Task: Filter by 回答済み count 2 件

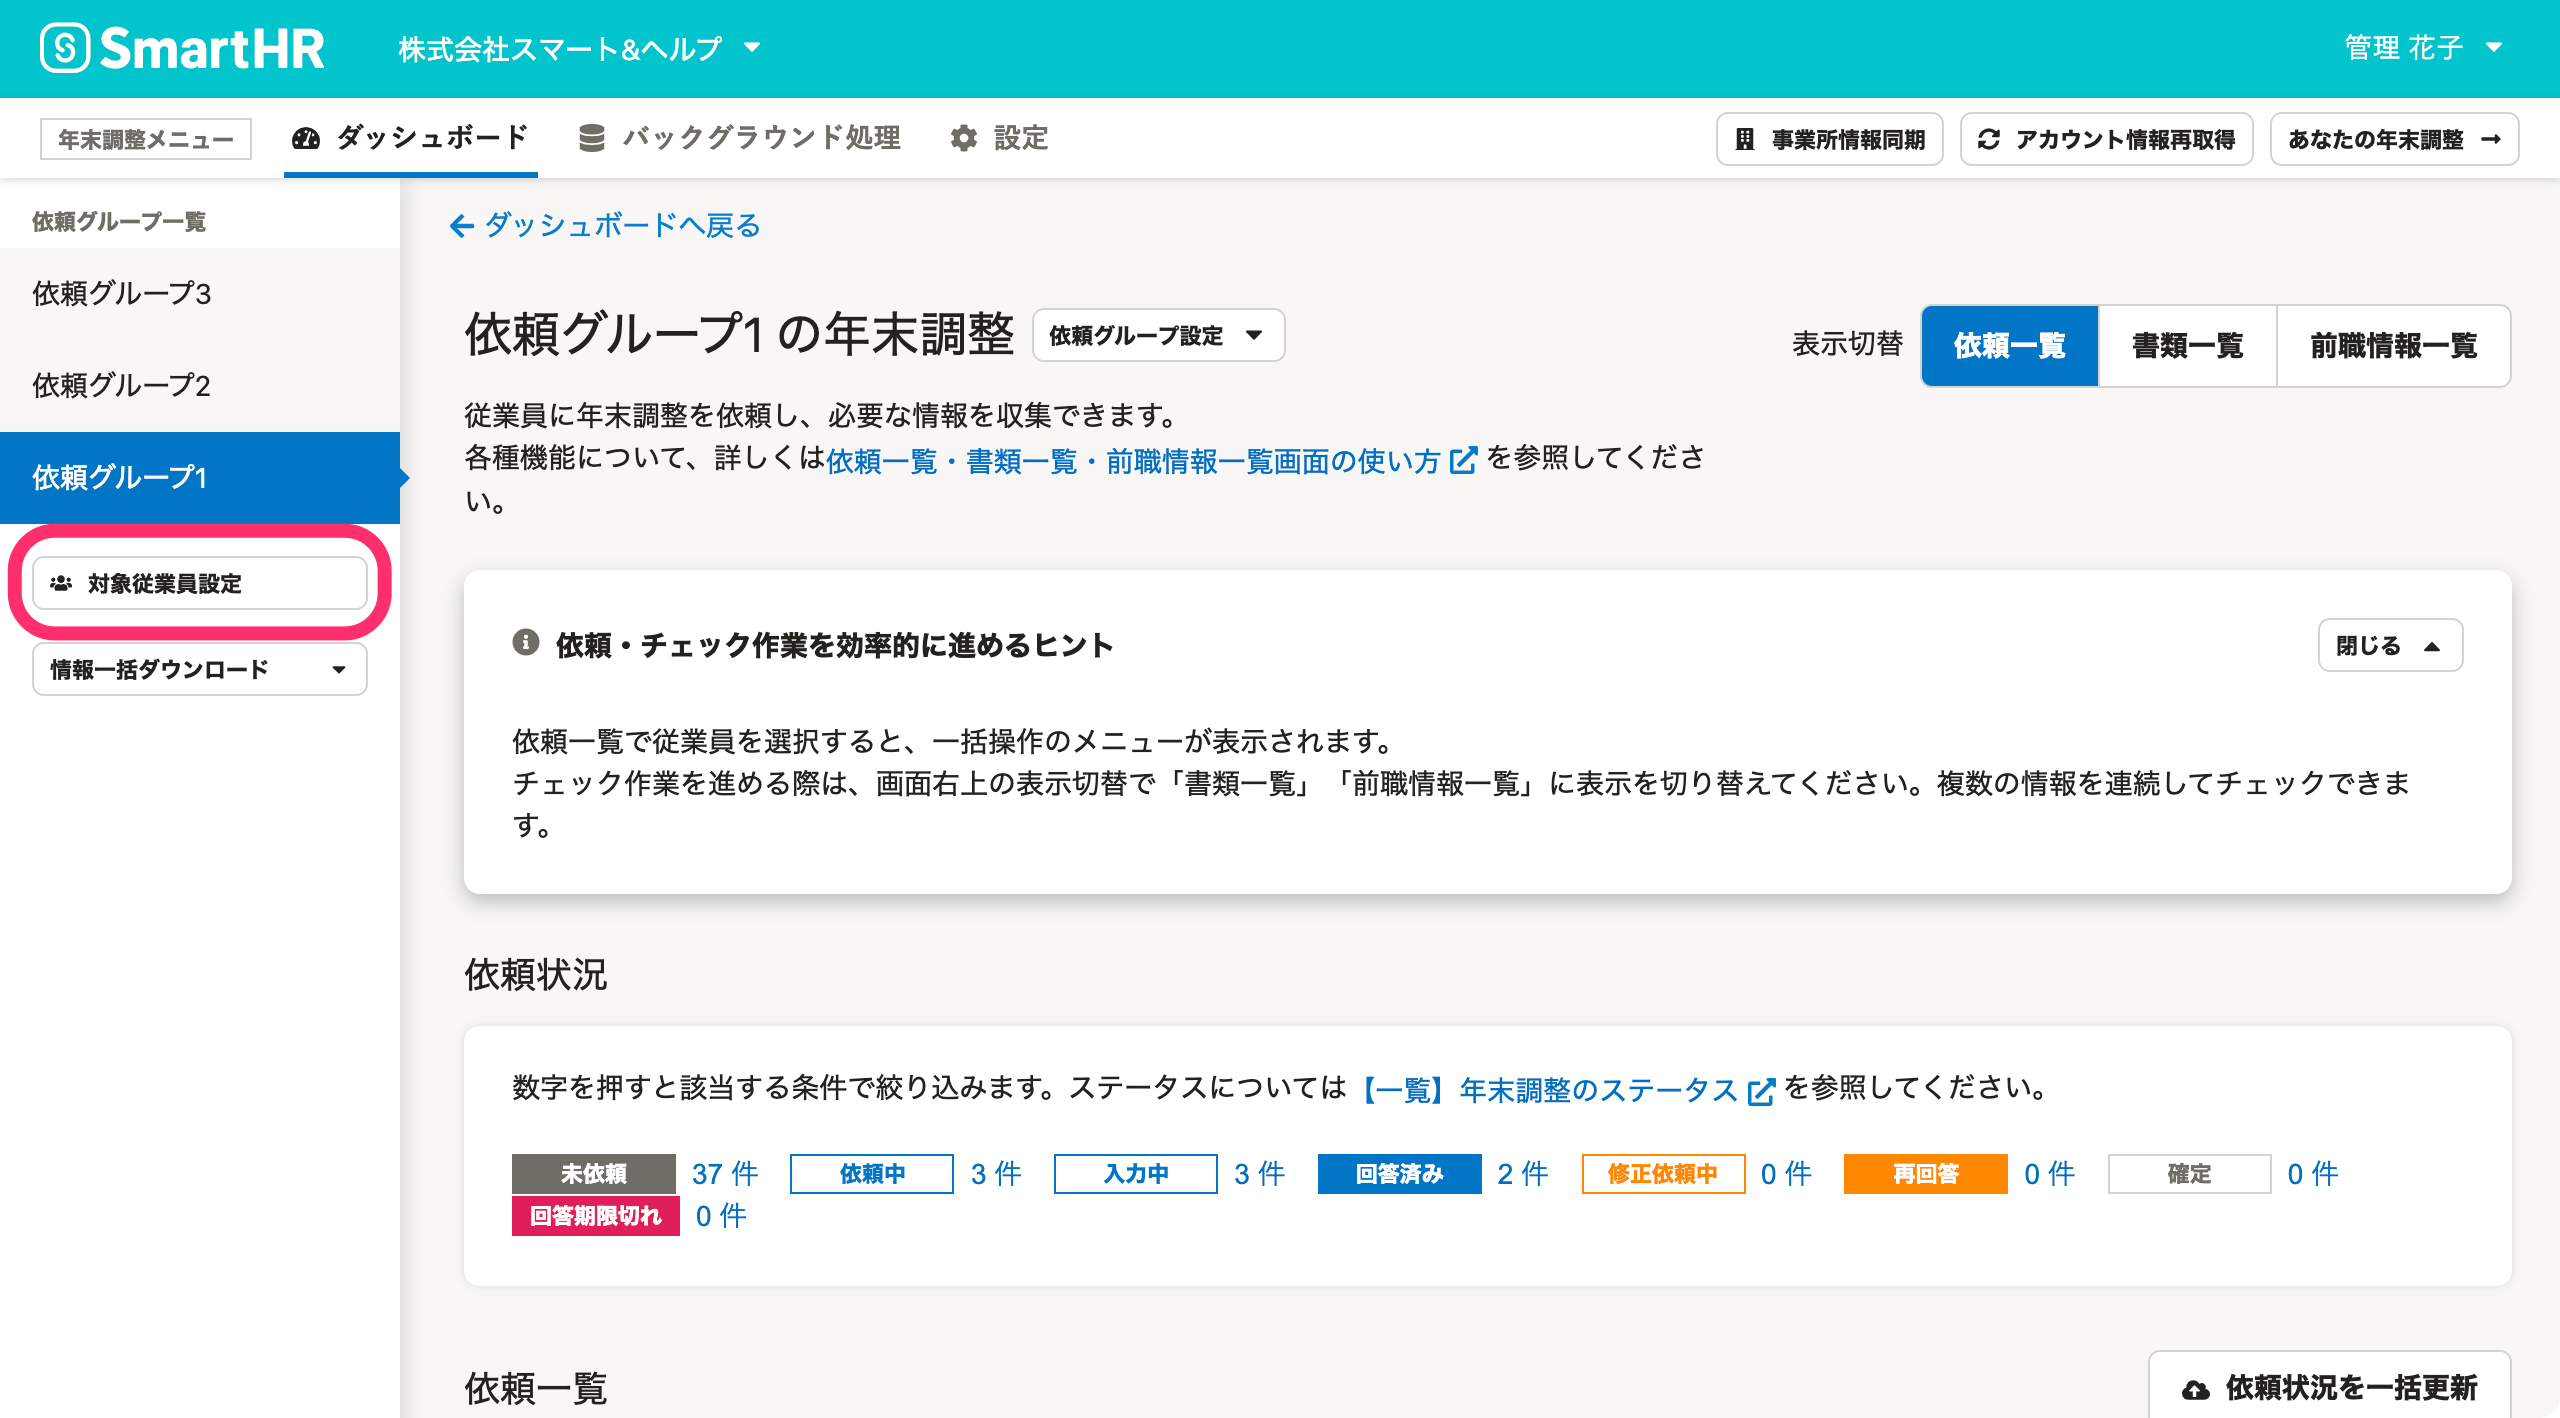Action: (1523, 1174)
